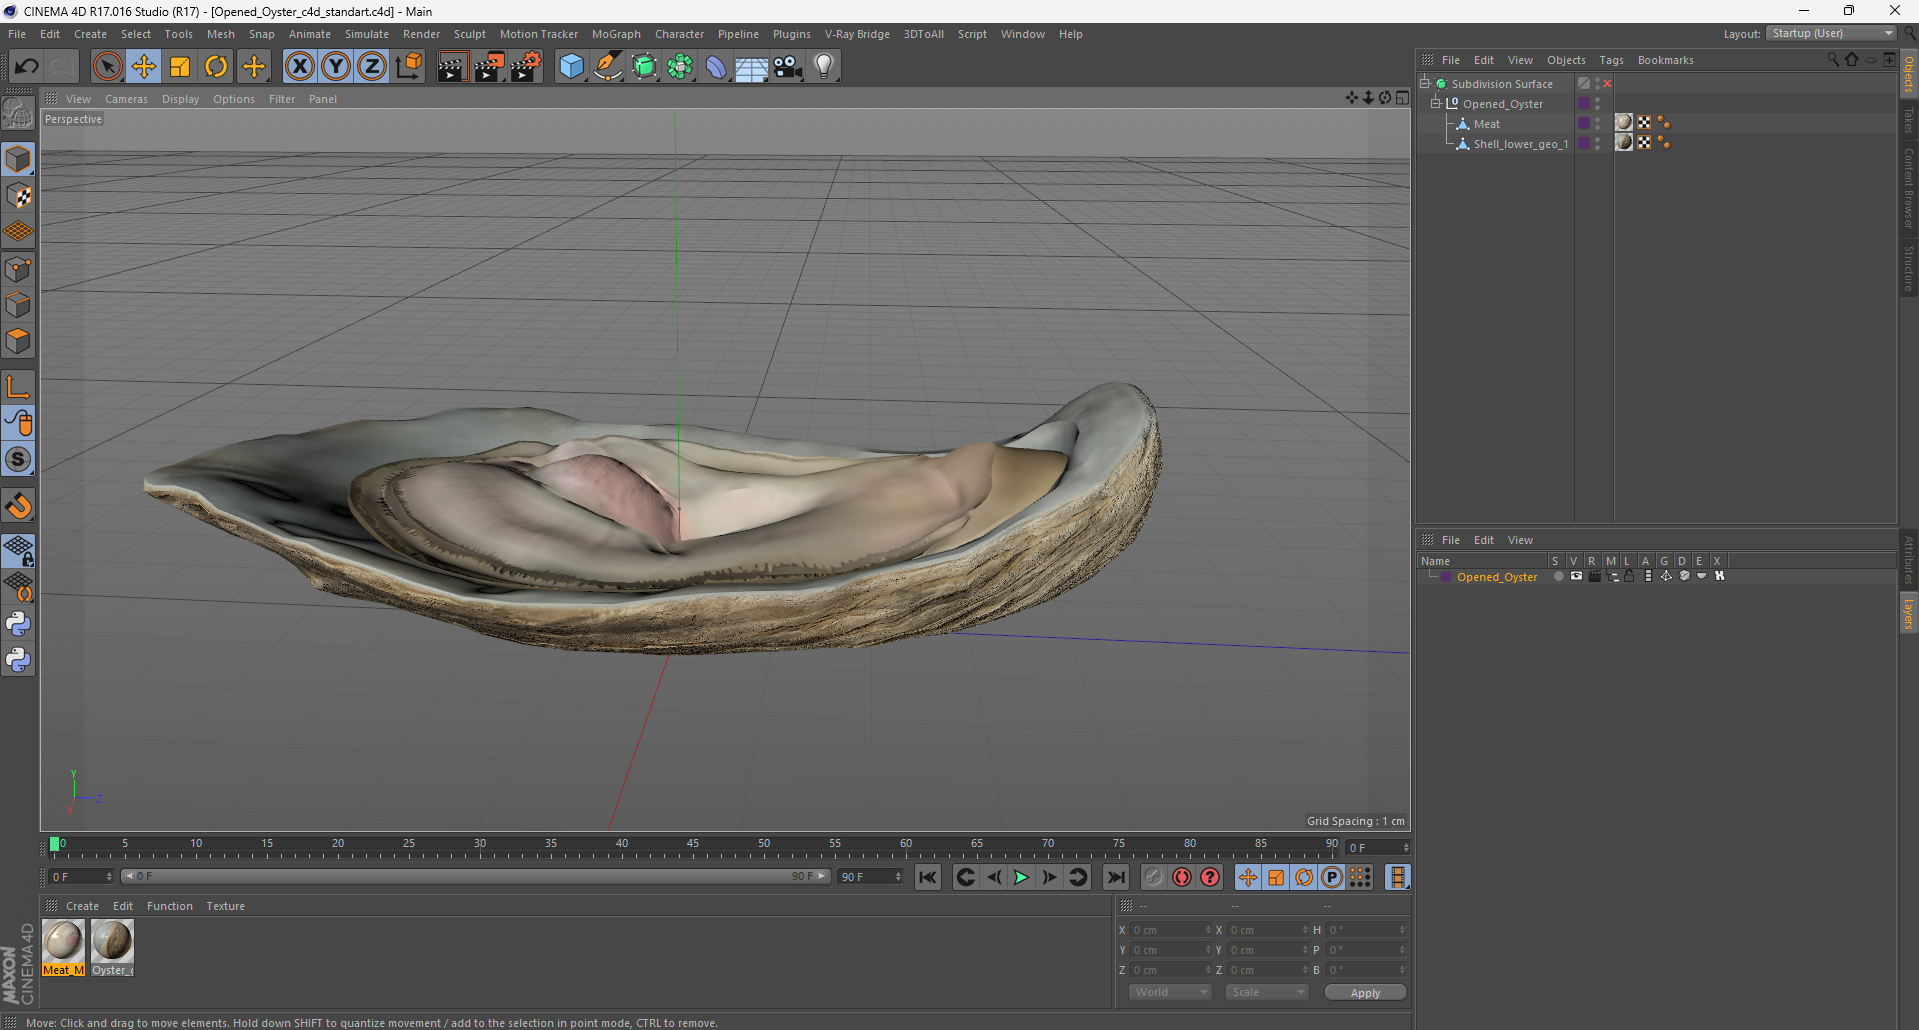Toggle Enable Axis mode
Image resolution: width=1919 pixels, height=1030 pixels.
18,388
